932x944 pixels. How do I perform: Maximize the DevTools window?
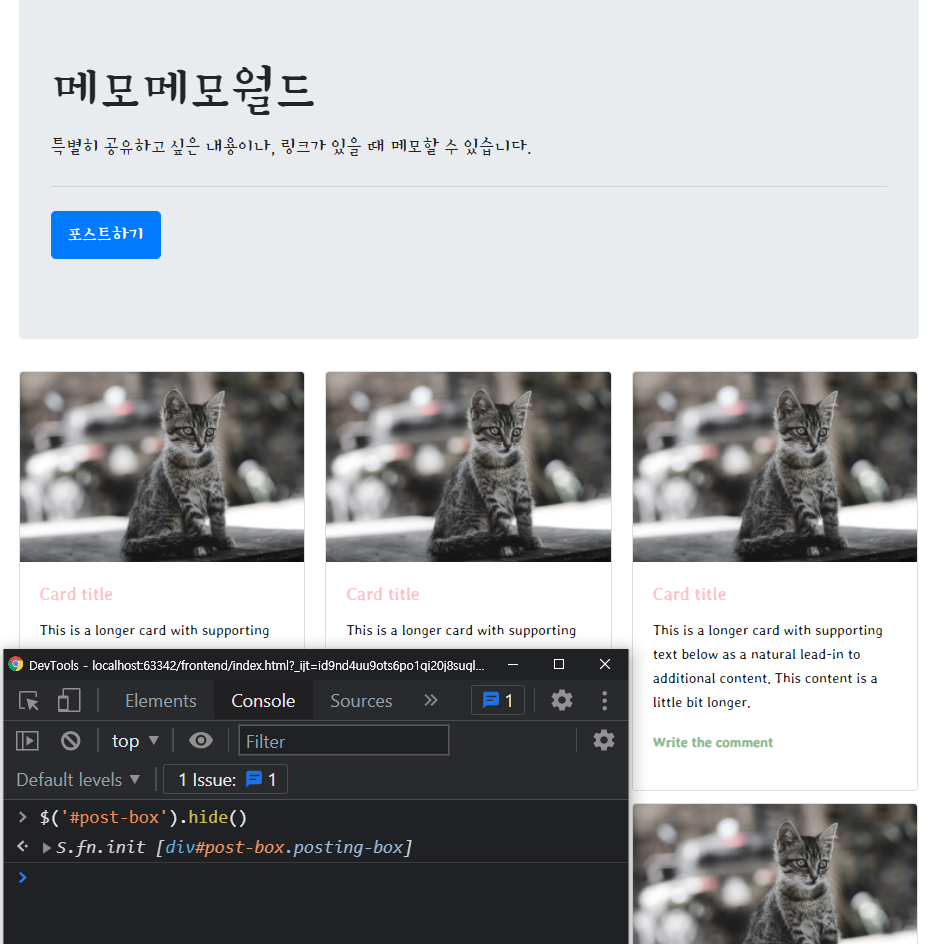click(x=559, y=664)
